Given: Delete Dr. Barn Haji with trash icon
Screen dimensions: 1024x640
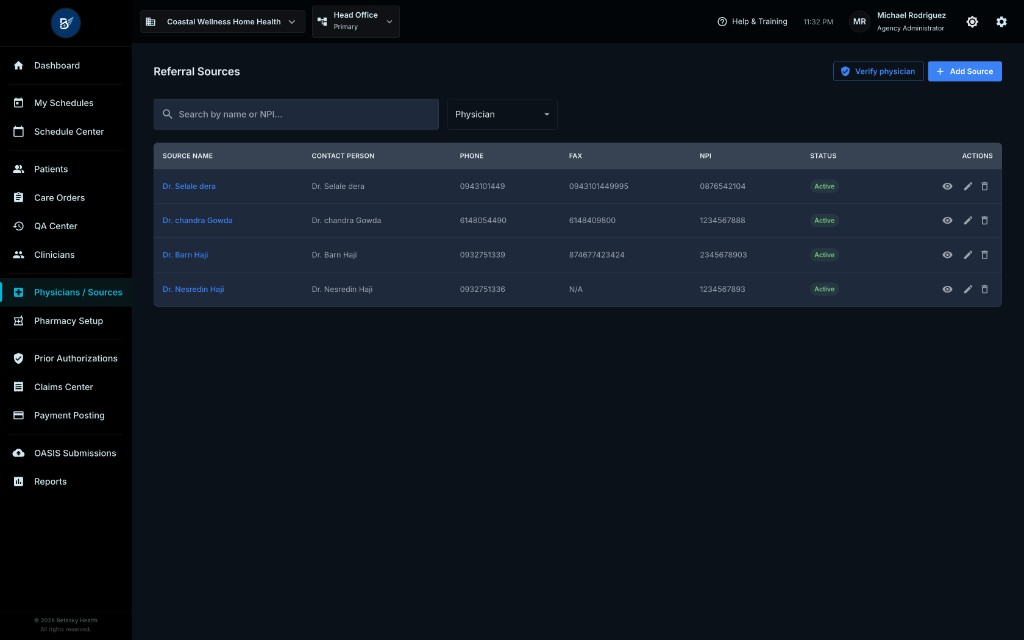Looking at the screenshot, I should pos(985,255).
